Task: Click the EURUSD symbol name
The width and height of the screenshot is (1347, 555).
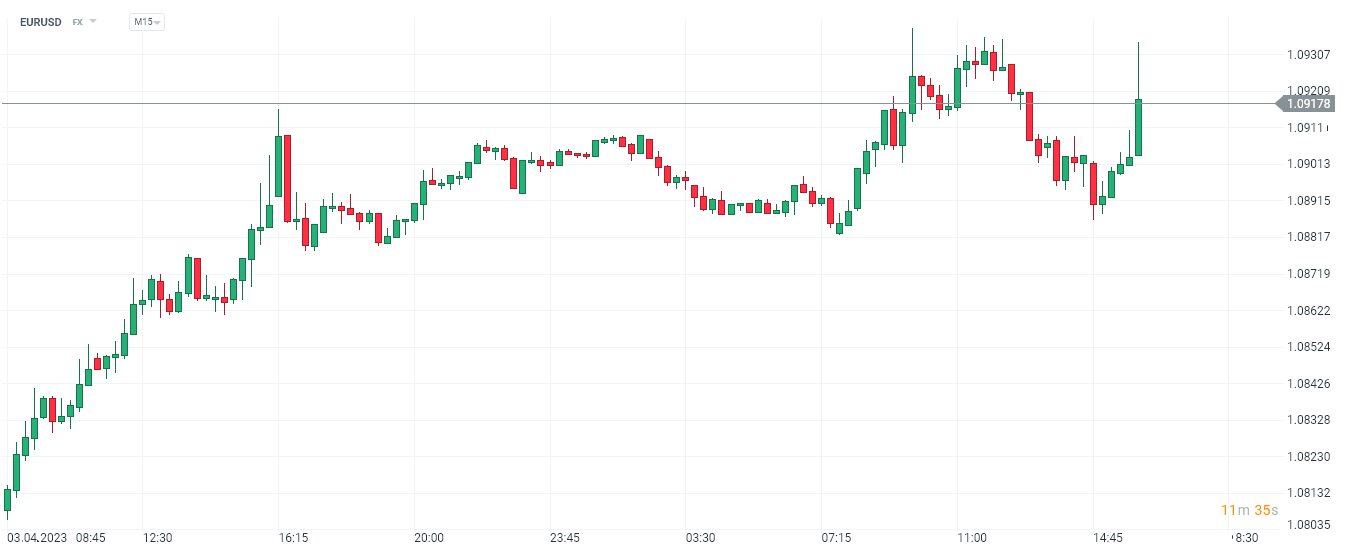Action: pyautogui.click(x=41, y=21)
